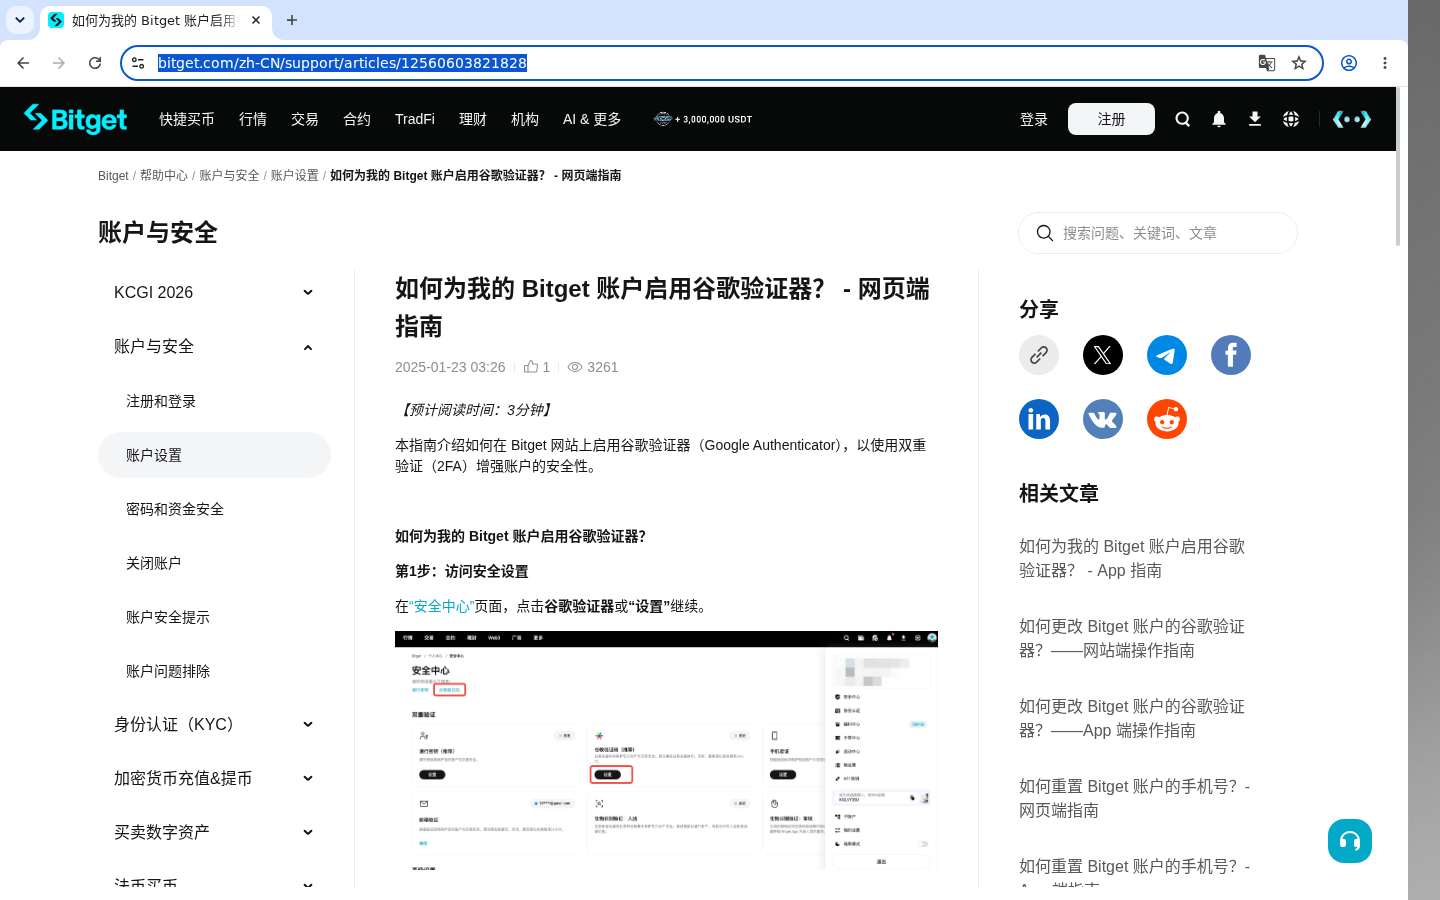Open 关闭账户 sidebar item
The image size is (1440, 900).
click(154, 563)
